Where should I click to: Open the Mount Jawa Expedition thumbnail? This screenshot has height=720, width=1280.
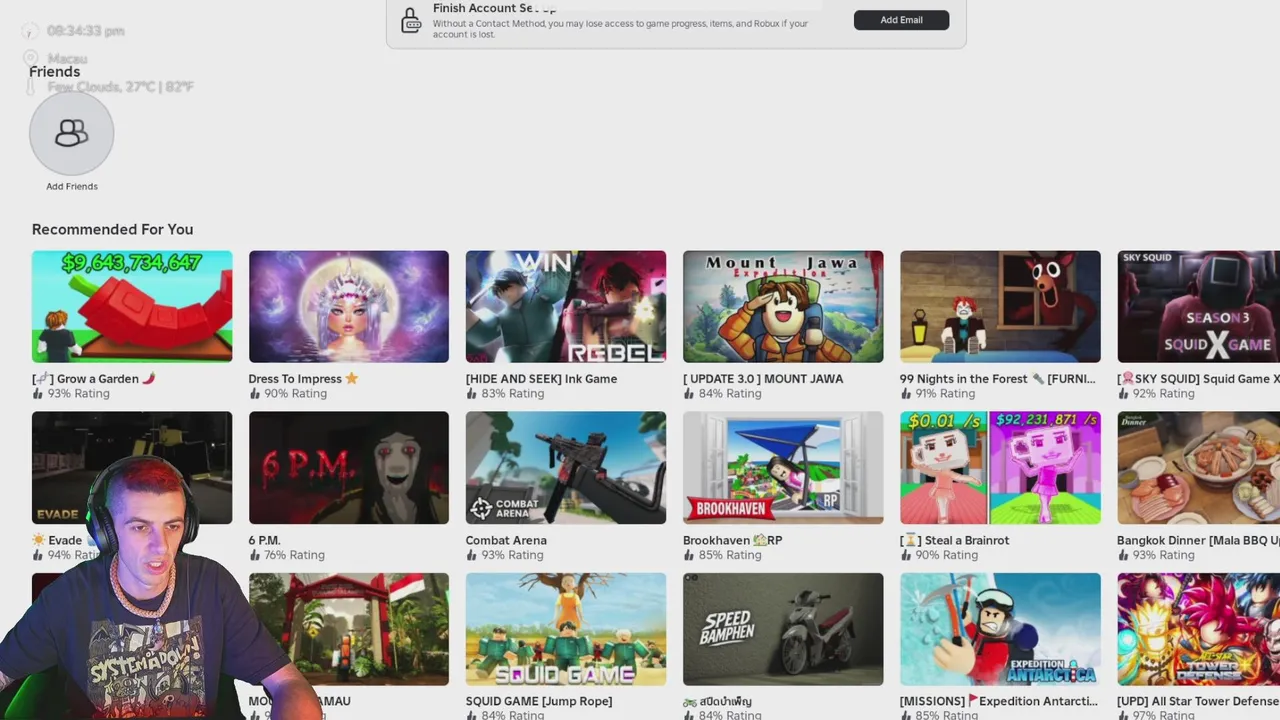click(x=783, y=306)
